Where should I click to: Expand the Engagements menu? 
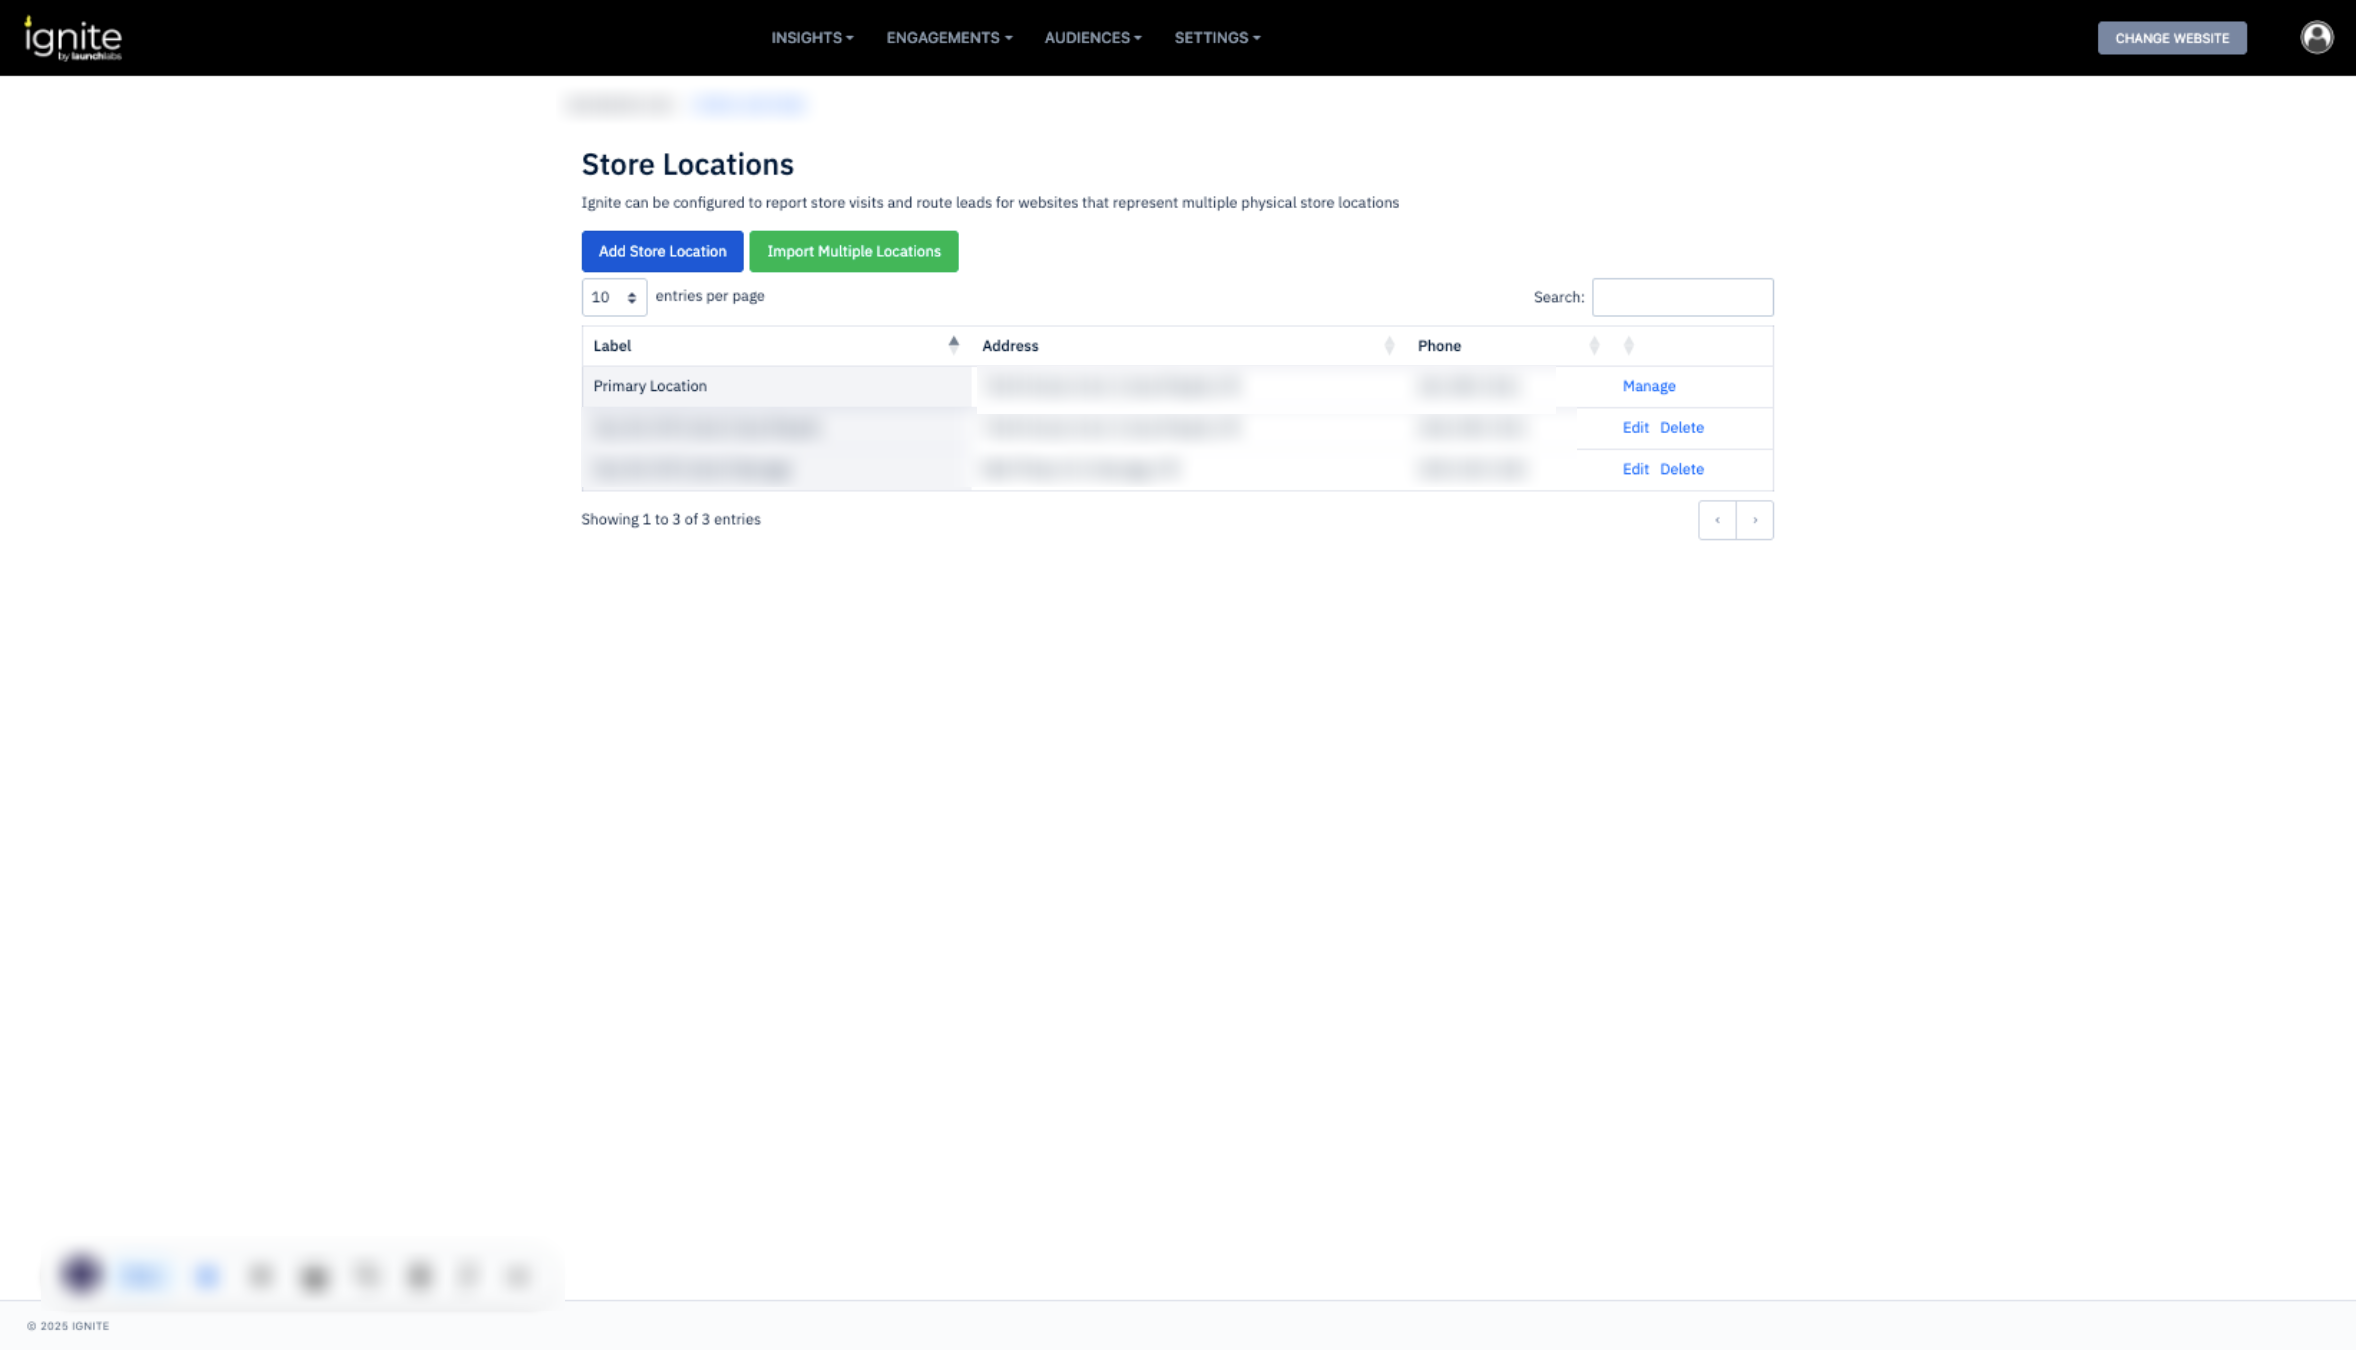948,38
